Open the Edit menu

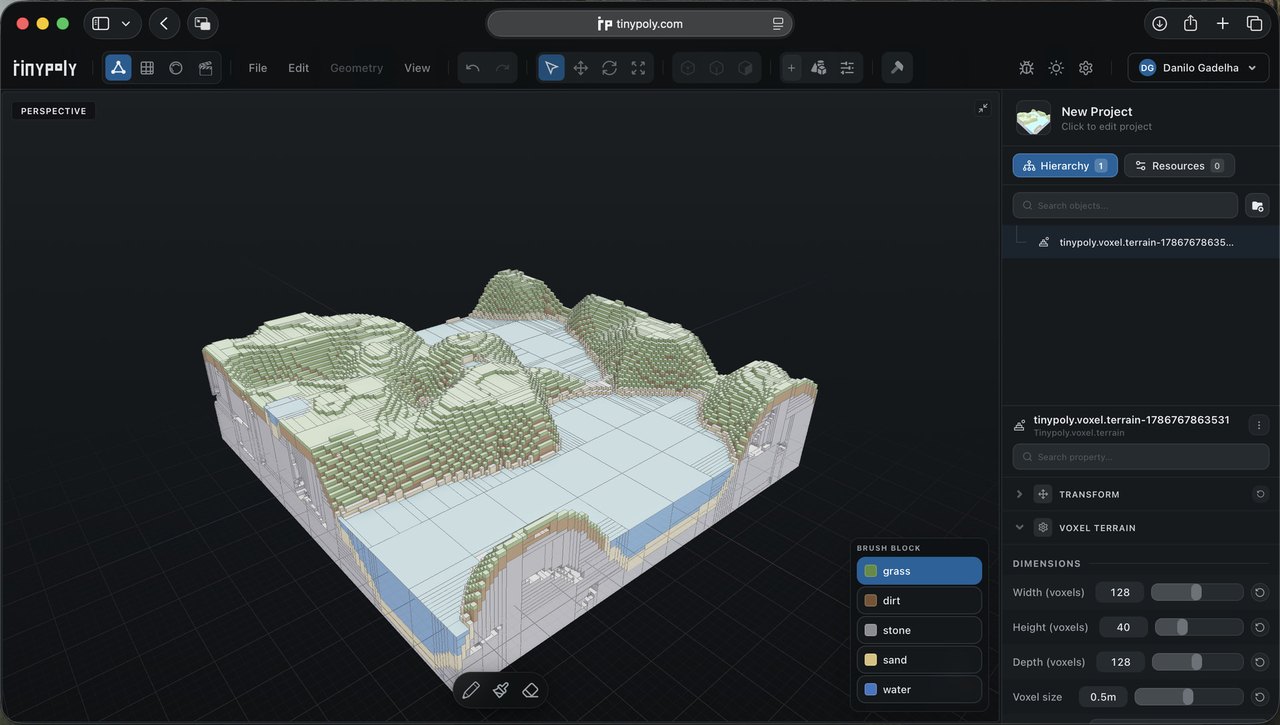pyautogui.click(x=298, y=68)
